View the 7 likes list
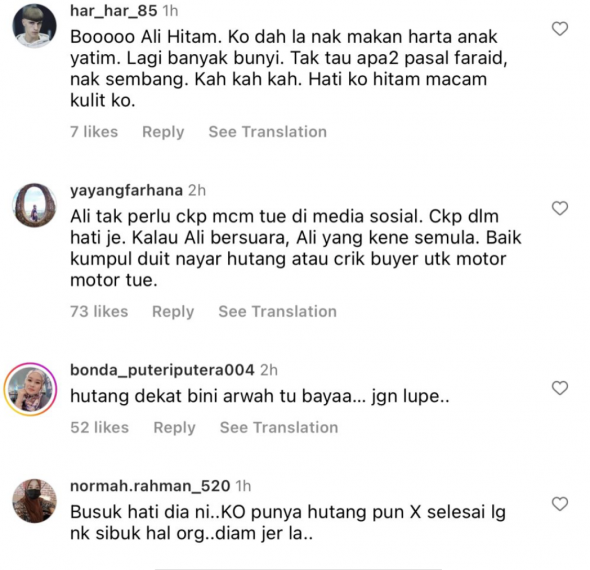This screenshot has height=570, width=590. coord(94,132)
